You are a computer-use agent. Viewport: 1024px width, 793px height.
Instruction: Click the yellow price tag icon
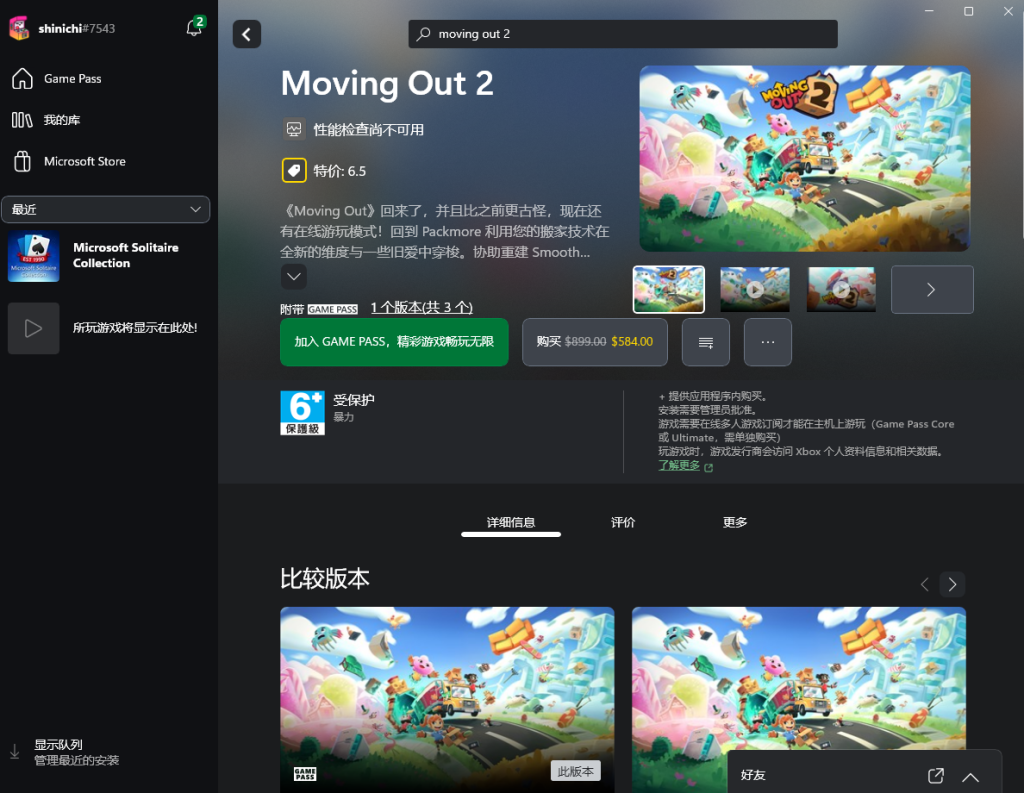(x=294, y=170)
